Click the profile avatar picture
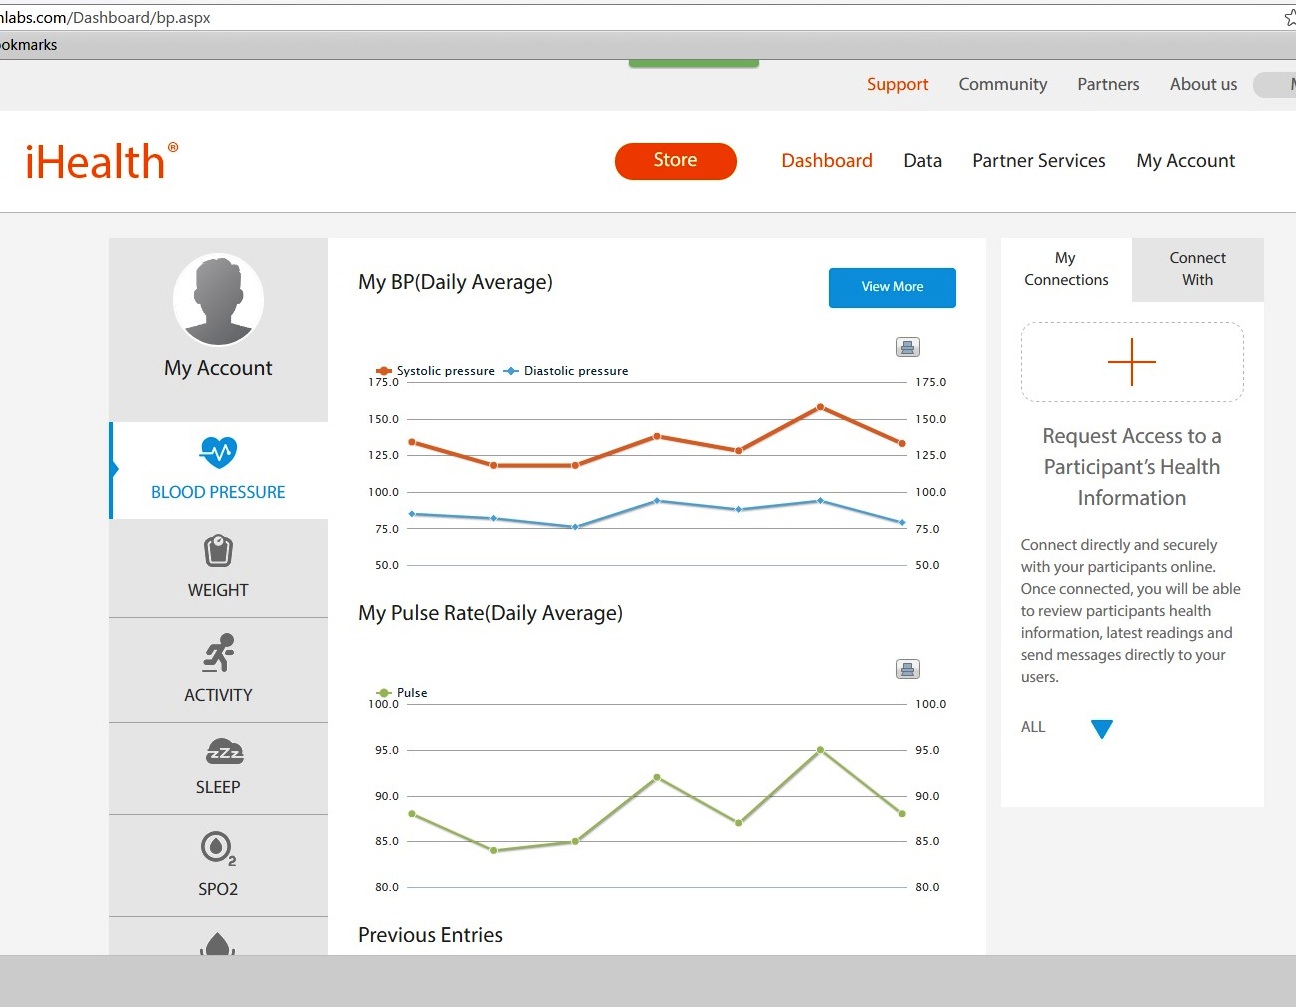The height and width of the screenshot is (1007, 1296). click(x=218, y=299)
